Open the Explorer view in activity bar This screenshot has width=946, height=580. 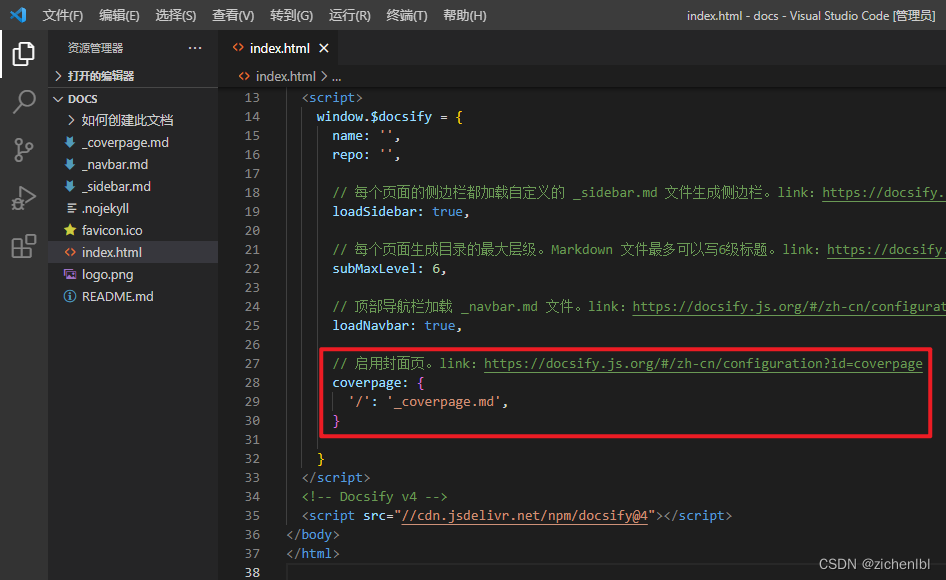click(x=24, y=54)
